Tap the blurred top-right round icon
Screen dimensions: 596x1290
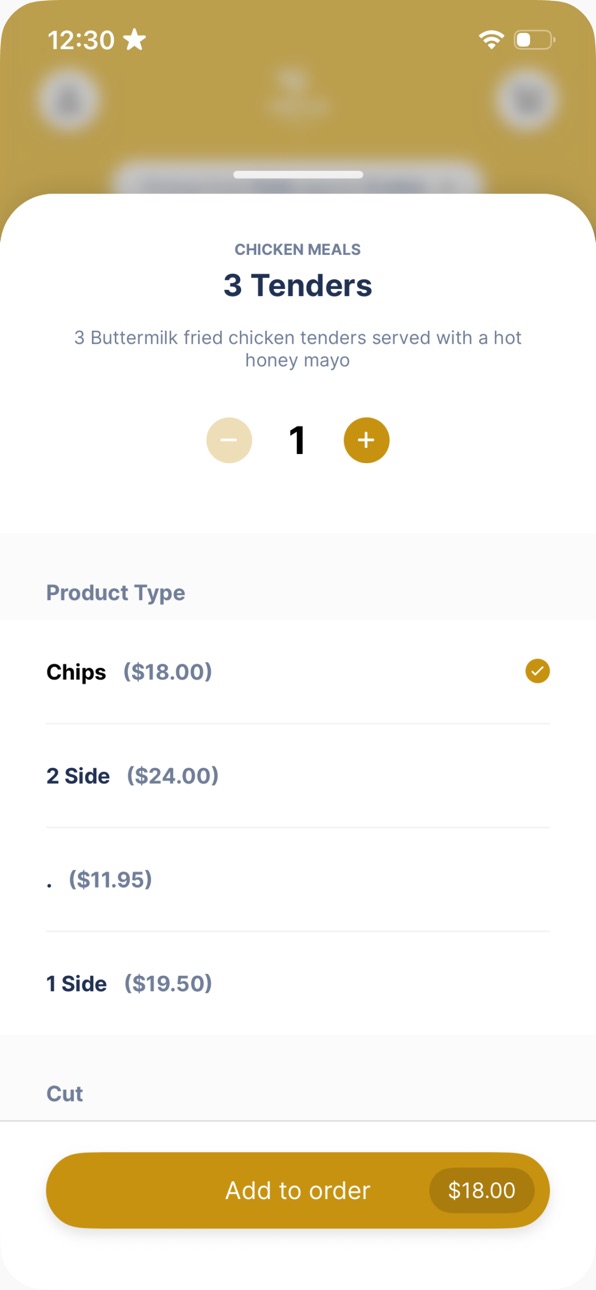(x=527, y=100)
